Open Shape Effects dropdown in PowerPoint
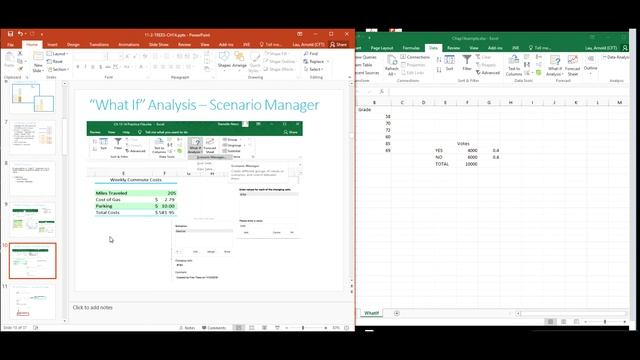This screenshot has width=640, height=360. click(x=280, y=69)
